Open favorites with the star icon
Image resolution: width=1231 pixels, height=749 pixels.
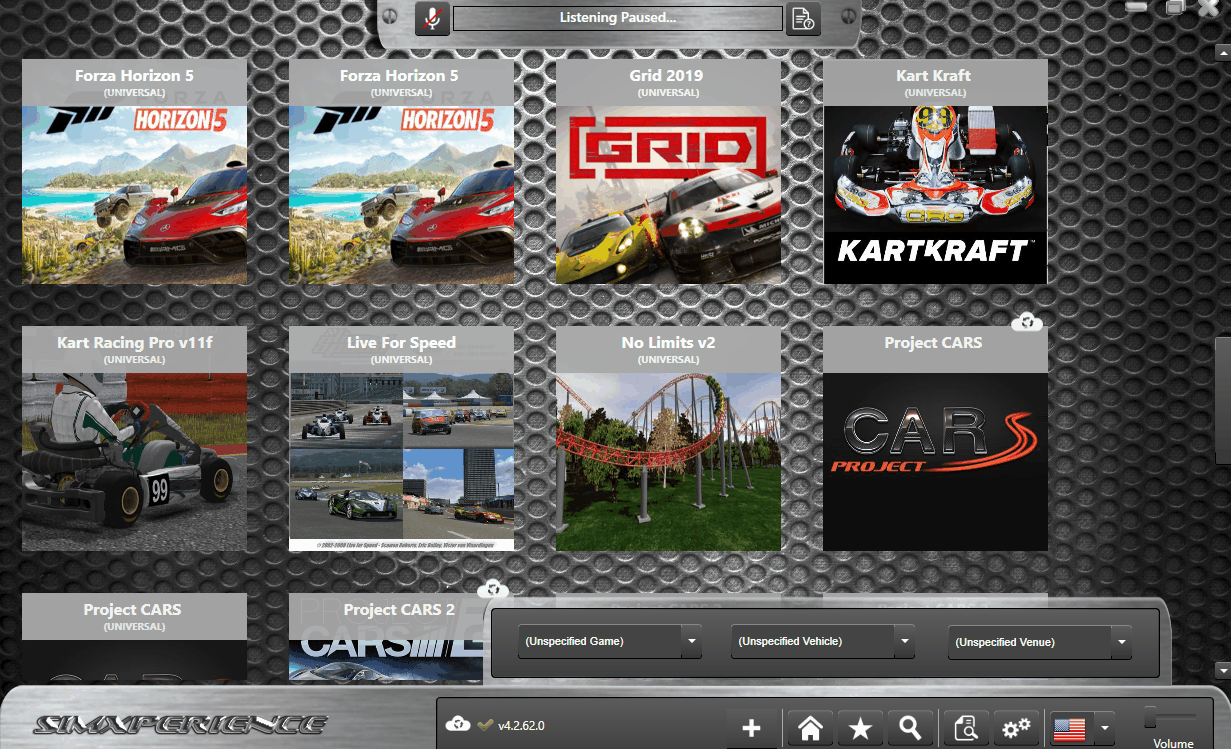860,729
